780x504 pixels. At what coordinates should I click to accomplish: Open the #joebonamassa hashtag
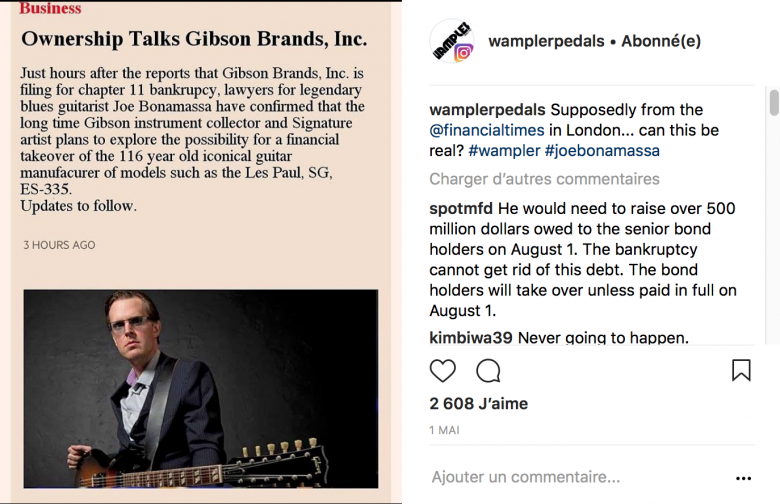[602, 151]
